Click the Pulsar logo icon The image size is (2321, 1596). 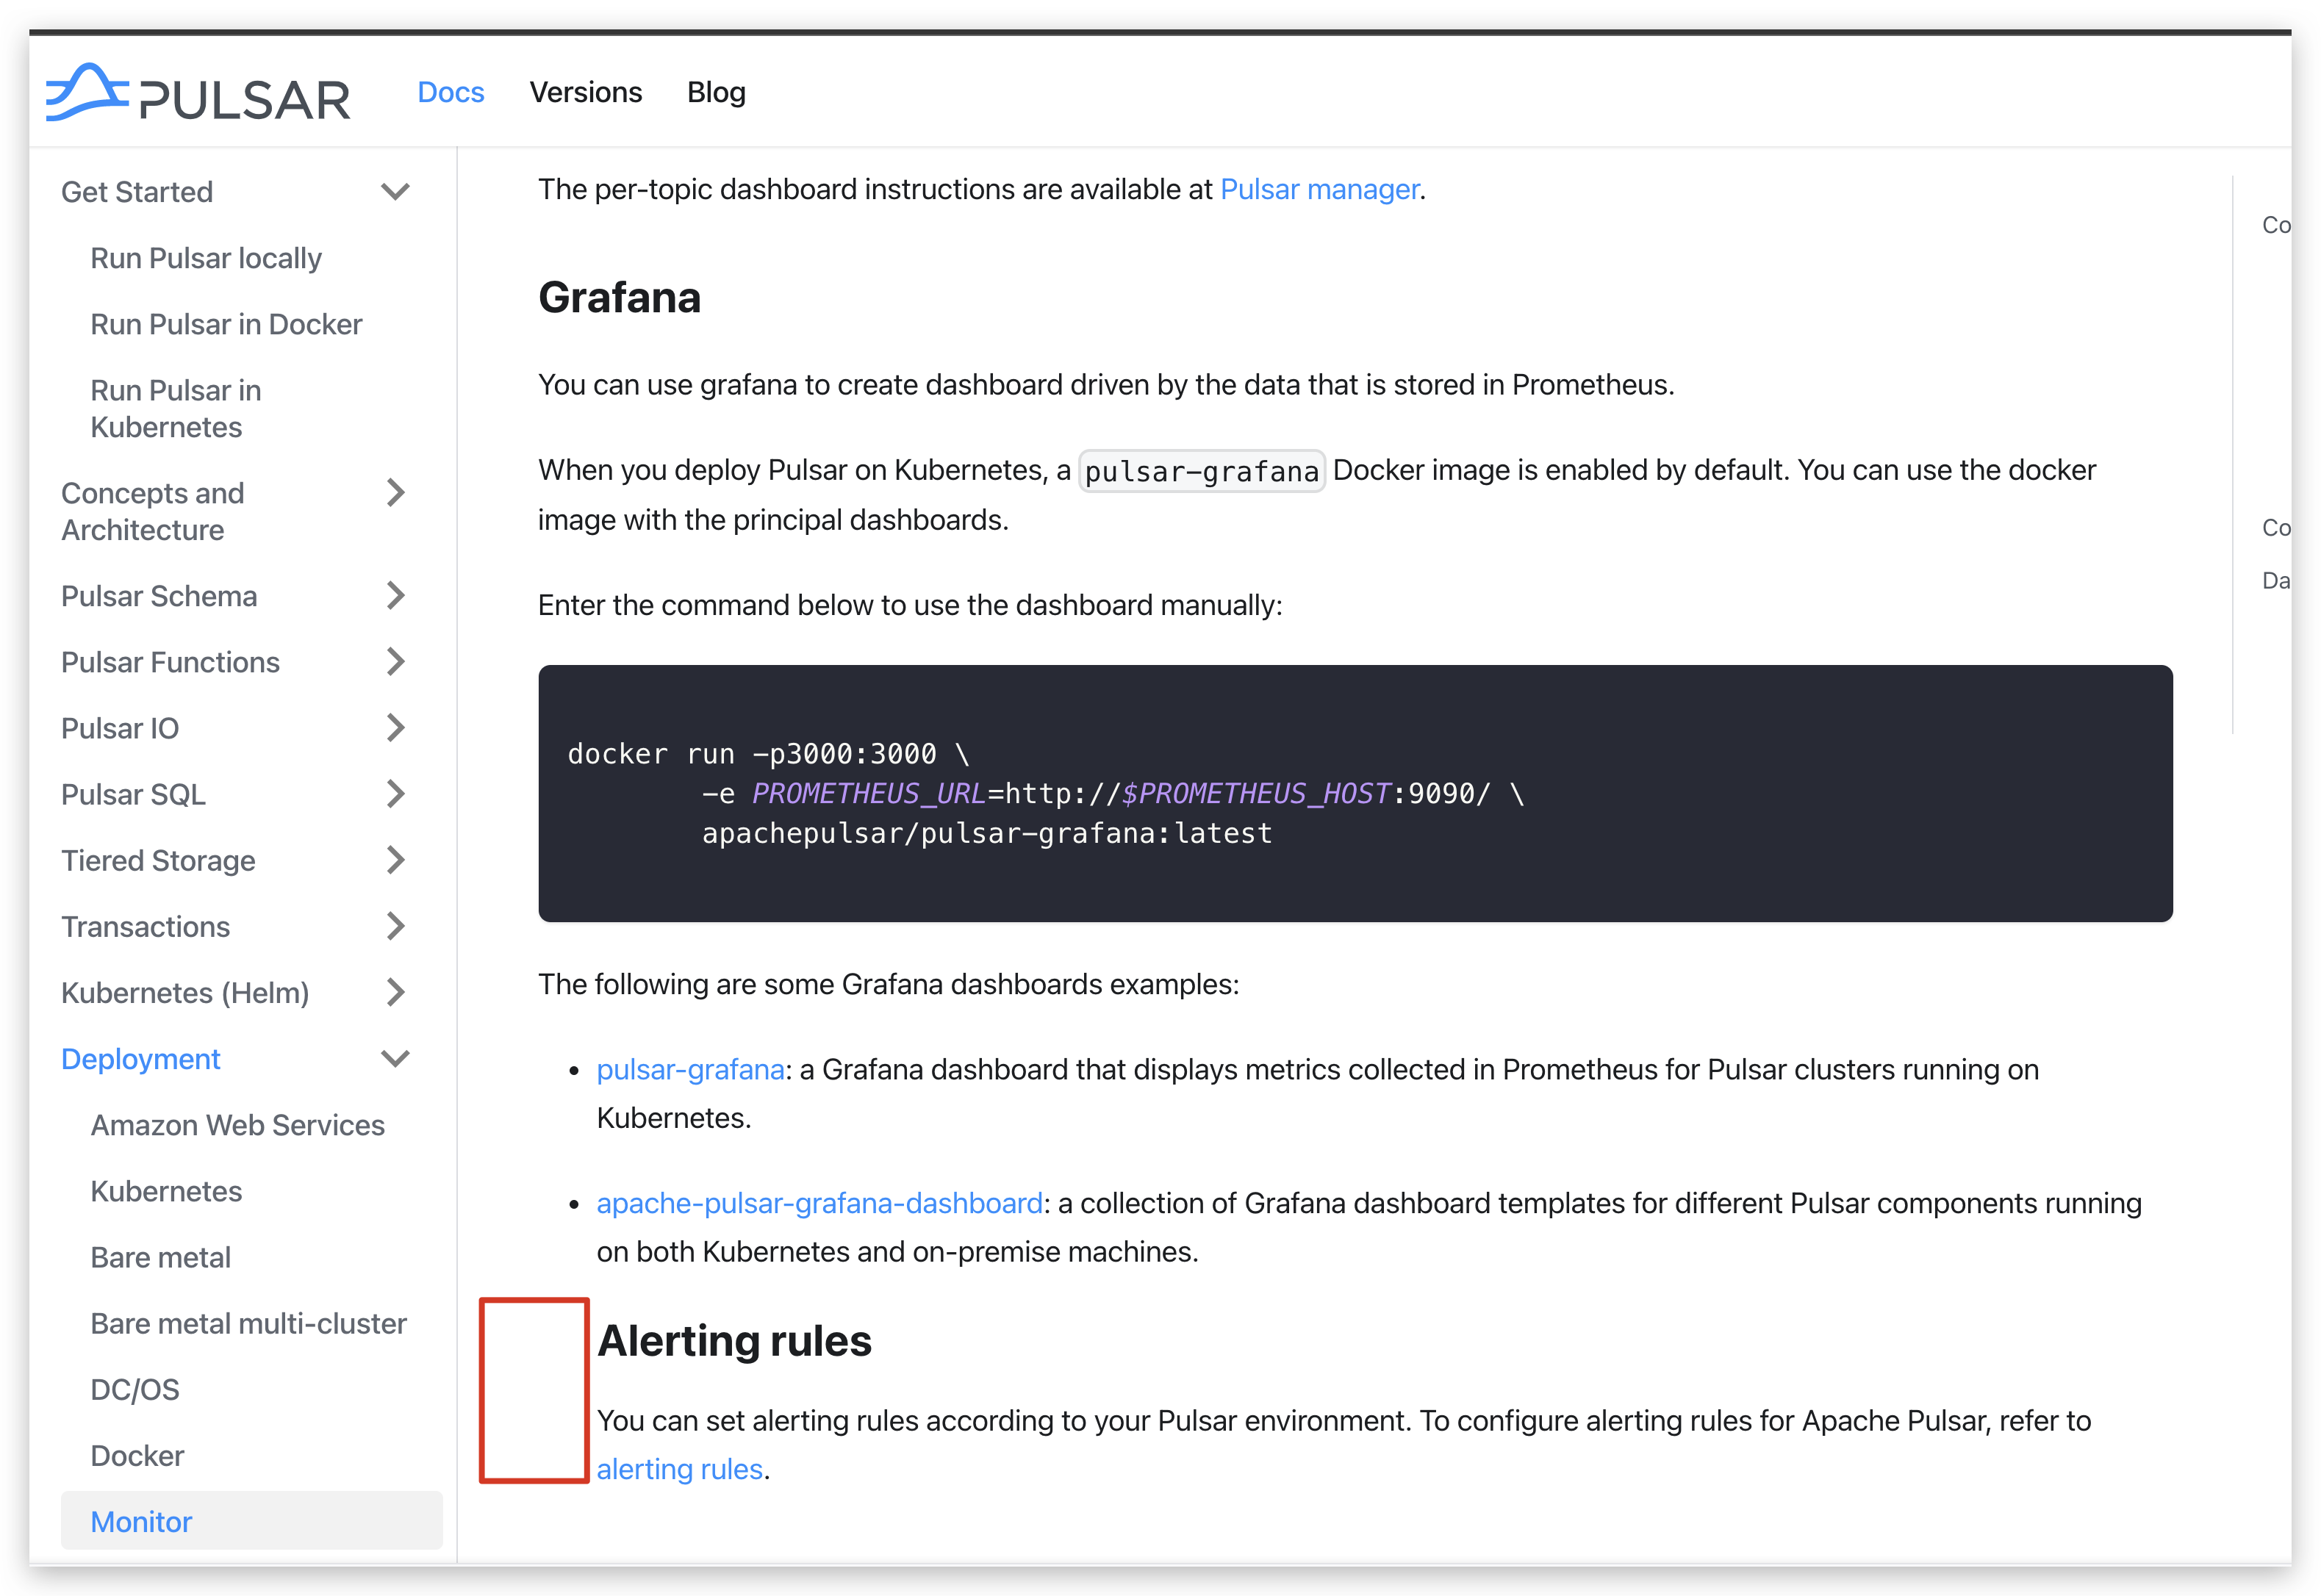coord(88,92)
